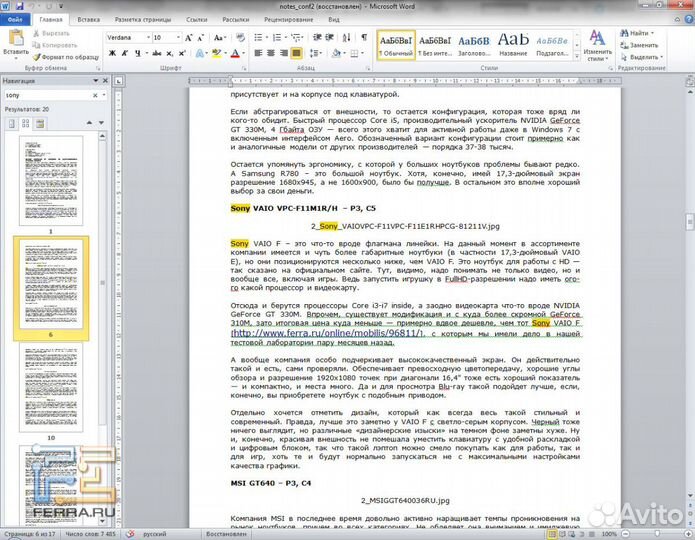Click the multilevel list icon
This screenshot has height=540, width=695.
coord(296,38)
